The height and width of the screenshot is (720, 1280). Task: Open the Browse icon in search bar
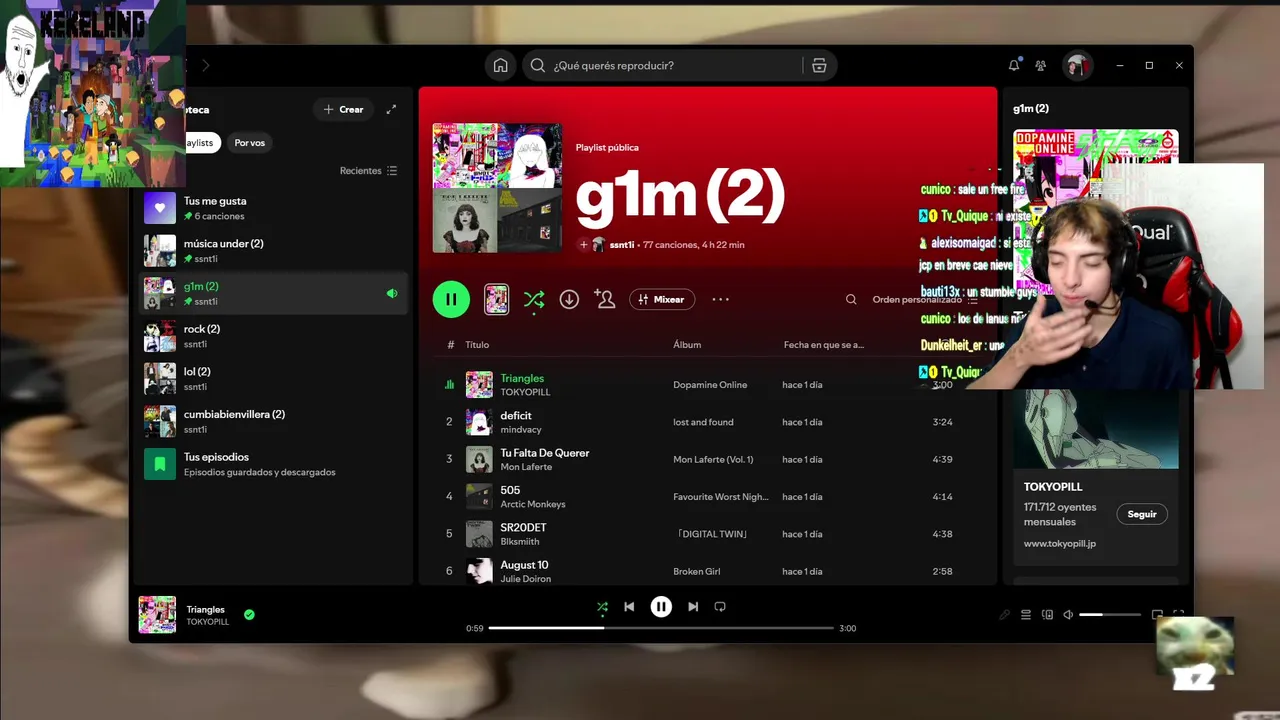(819, 65)
